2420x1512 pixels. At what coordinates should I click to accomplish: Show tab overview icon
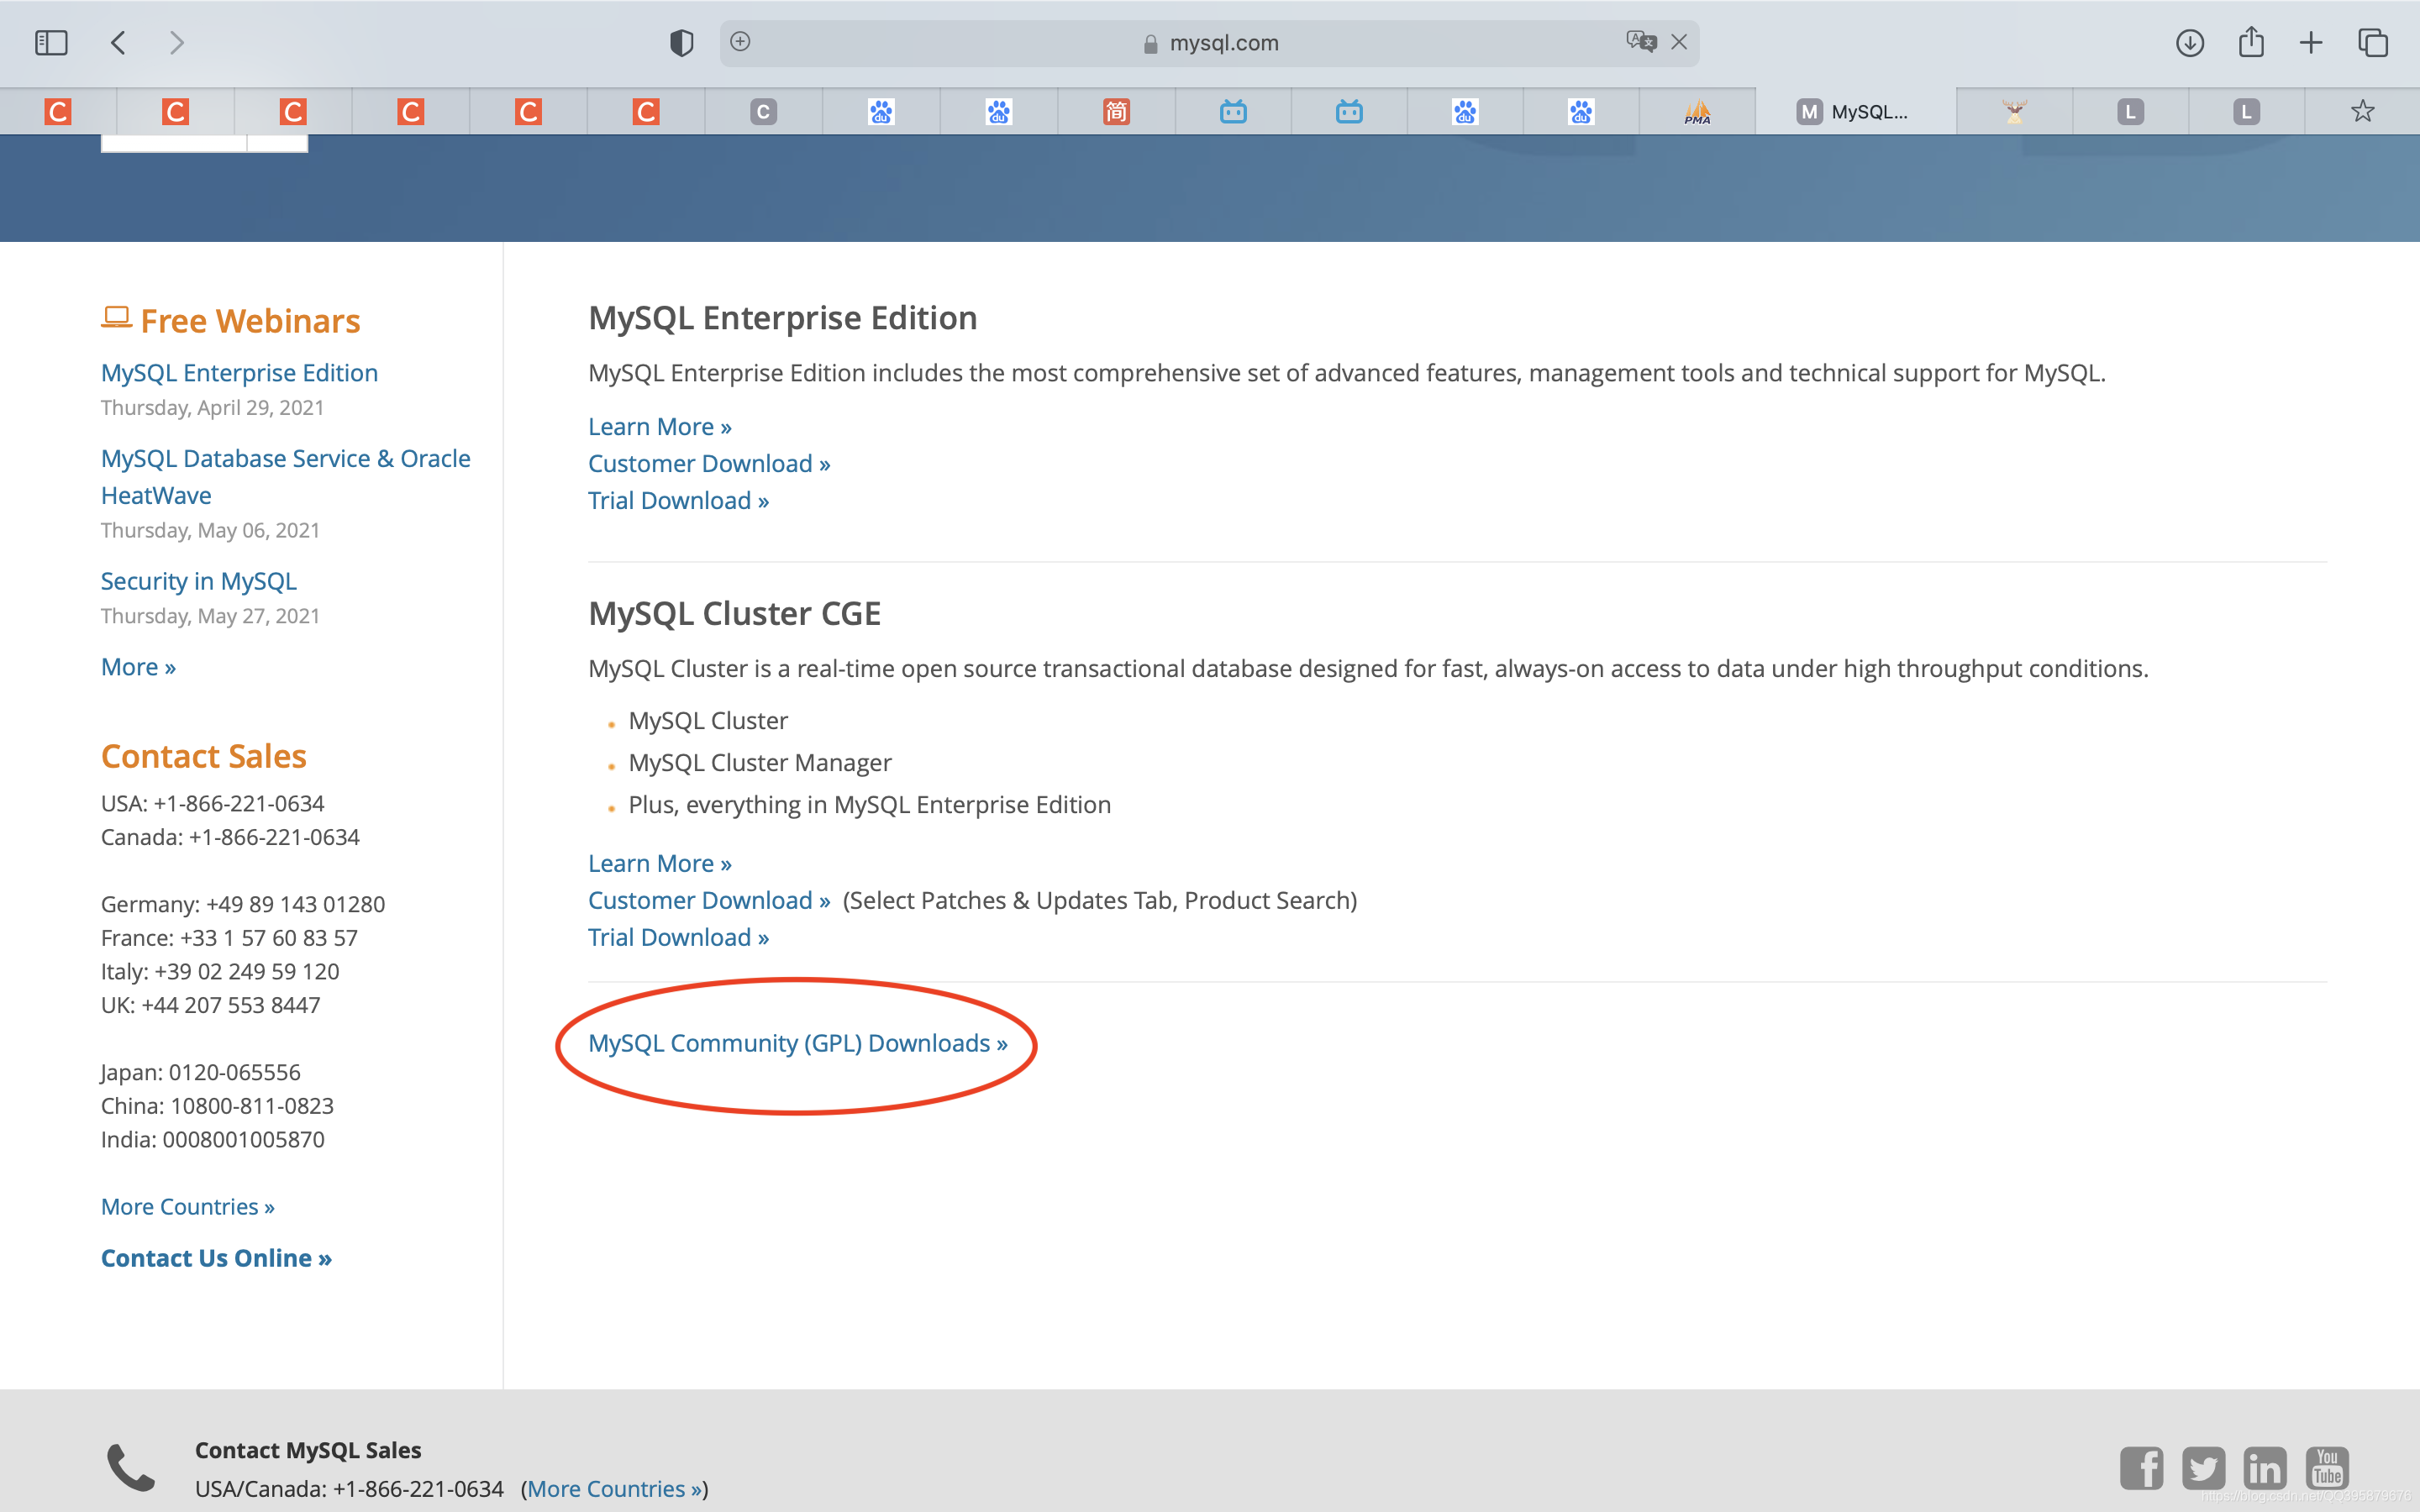click(2373, 43)
